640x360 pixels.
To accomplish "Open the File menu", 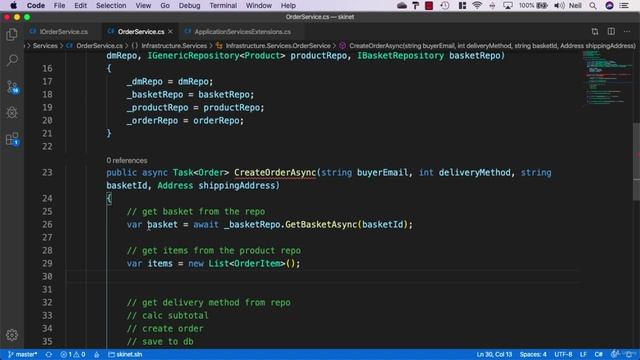I will click(59, 5).
